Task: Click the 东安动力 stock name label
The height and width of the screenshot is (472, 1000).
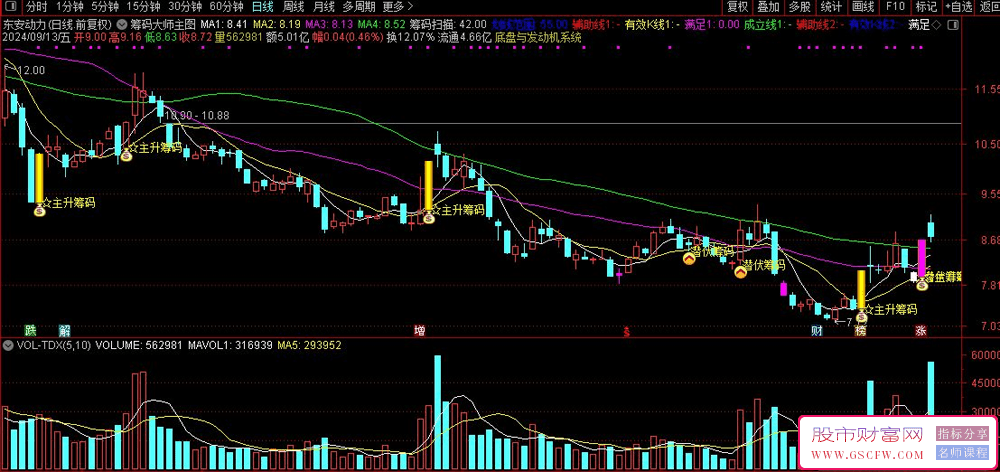Action: 25,25
